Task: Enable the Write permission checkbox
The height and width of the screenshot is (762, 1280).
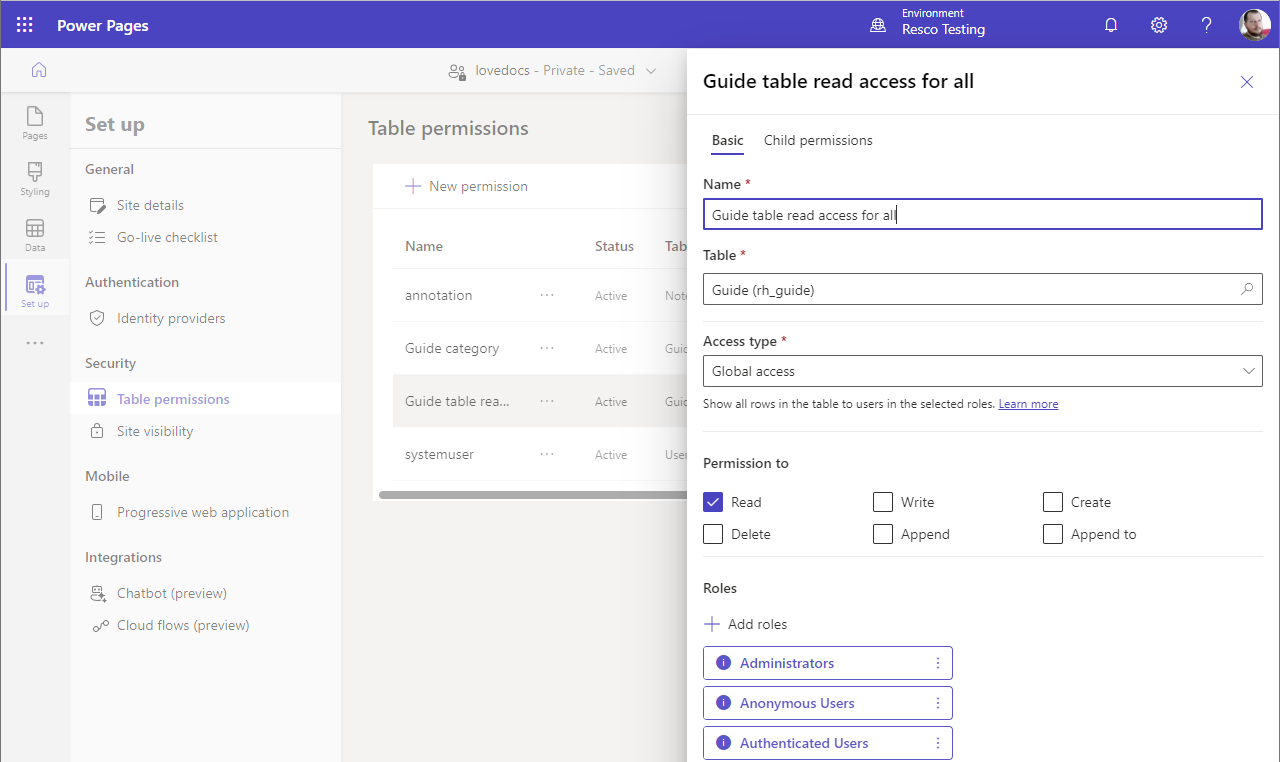Action: point(883,502)
